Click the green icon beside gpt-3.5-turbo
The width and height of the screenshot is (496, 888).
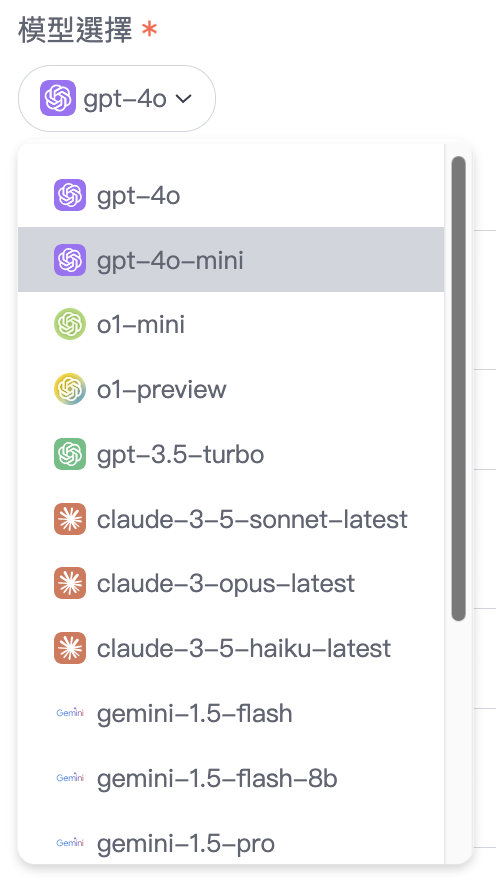pyautogui.click(x=70, y=454)
